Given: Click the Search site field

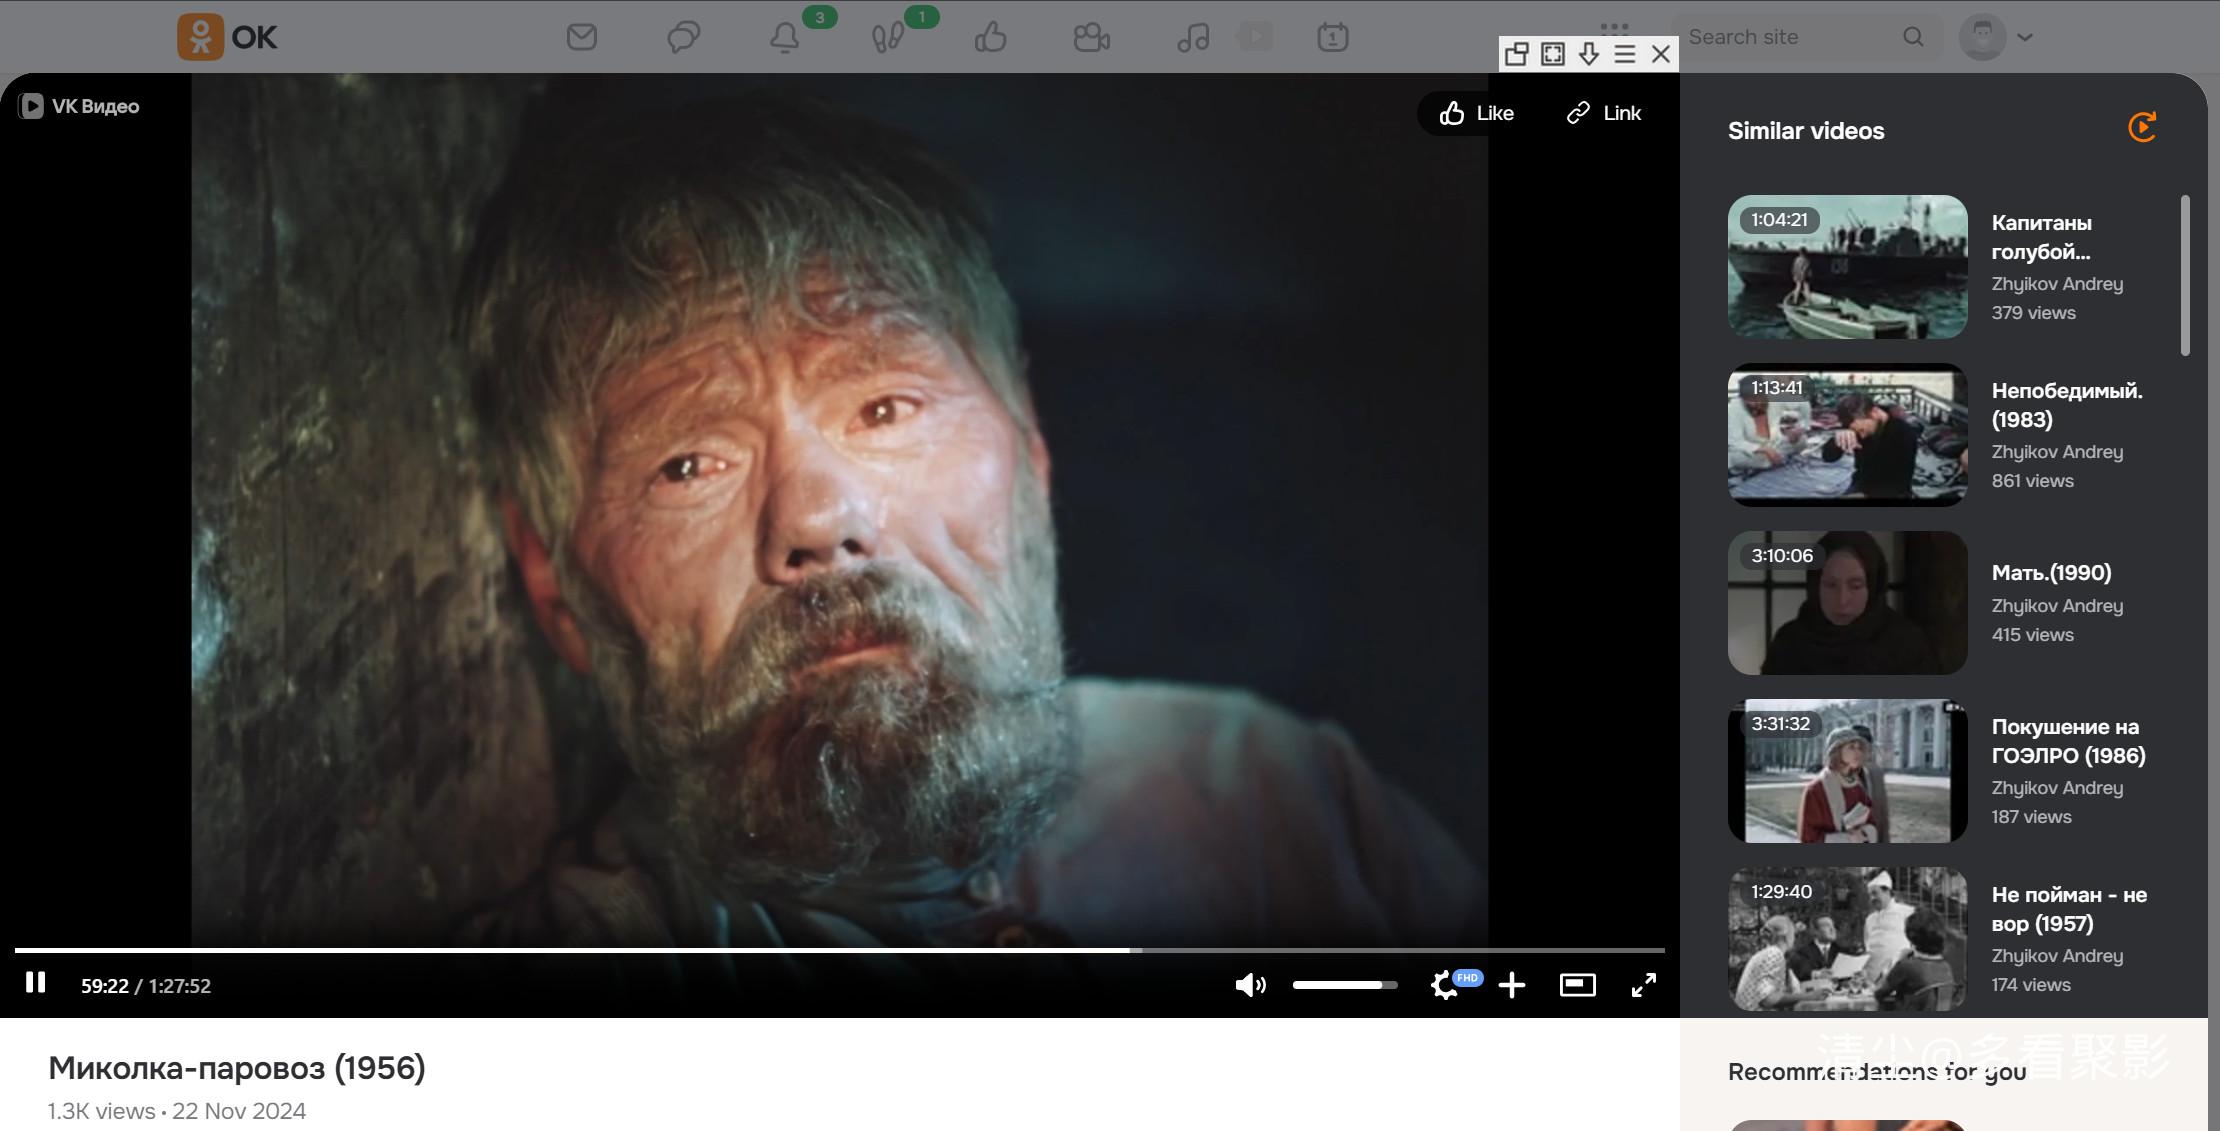Looking at the screenshot, I should click(x=1790, y=37).
